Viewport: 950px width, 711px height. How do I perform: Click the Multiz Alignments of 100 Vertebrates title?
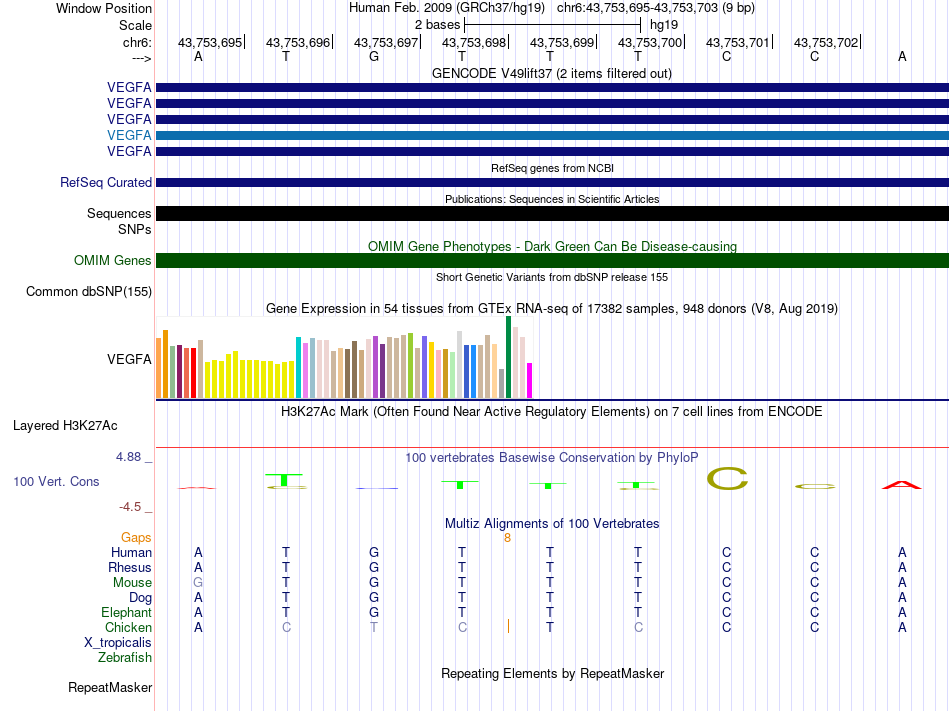(x=552, y=523)
